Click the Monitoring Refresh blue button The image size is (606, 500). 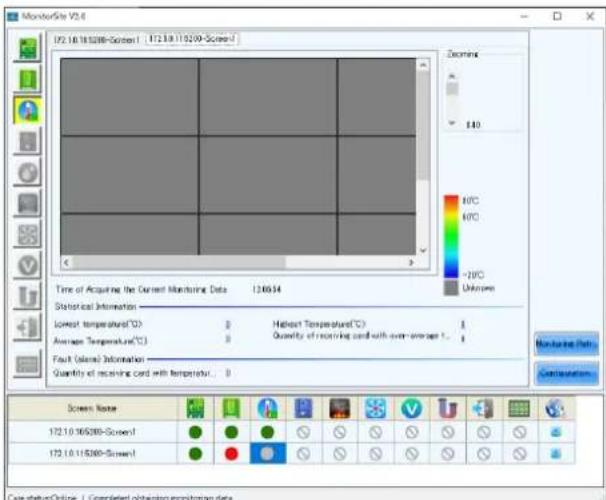point(566,343)
